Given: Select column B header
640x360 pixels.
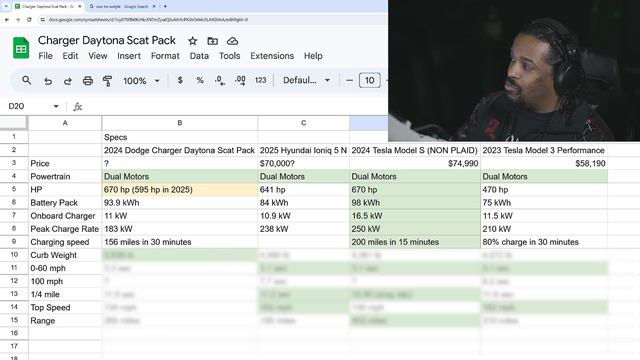Looking at the screenshot, I should click(180, 123).
